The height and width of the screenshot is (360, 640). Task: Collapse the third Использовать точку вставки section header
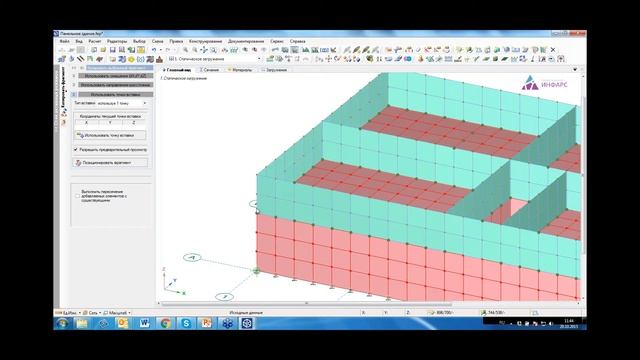(116, 94)
